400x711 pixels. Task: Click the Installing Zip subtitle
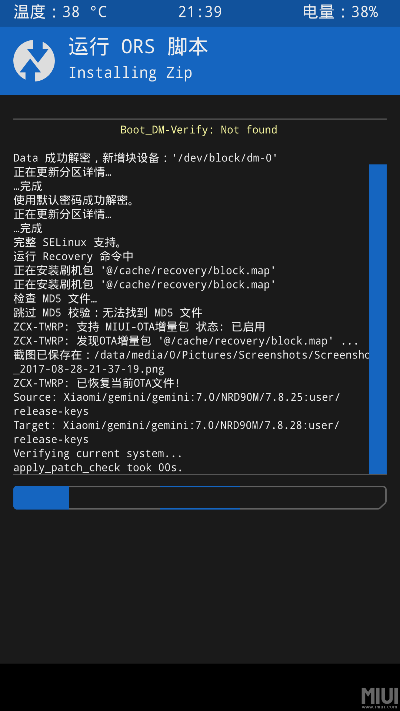[x=130, y=73]
